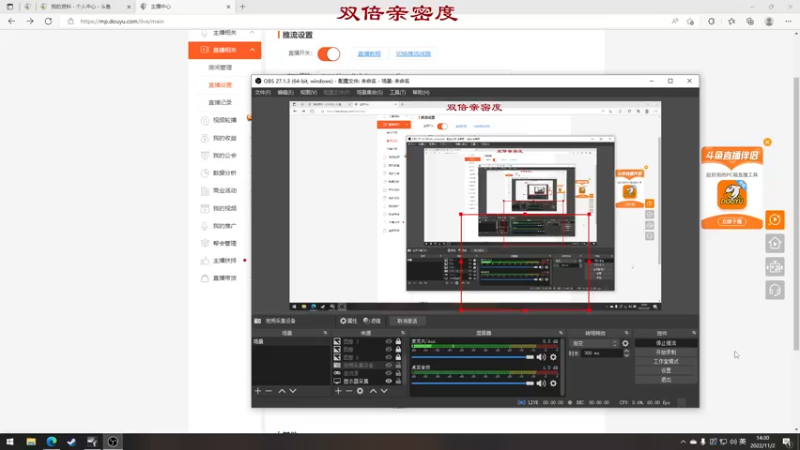
Task: Collapse the 直播相关 sidebar section
Action: 252,50
